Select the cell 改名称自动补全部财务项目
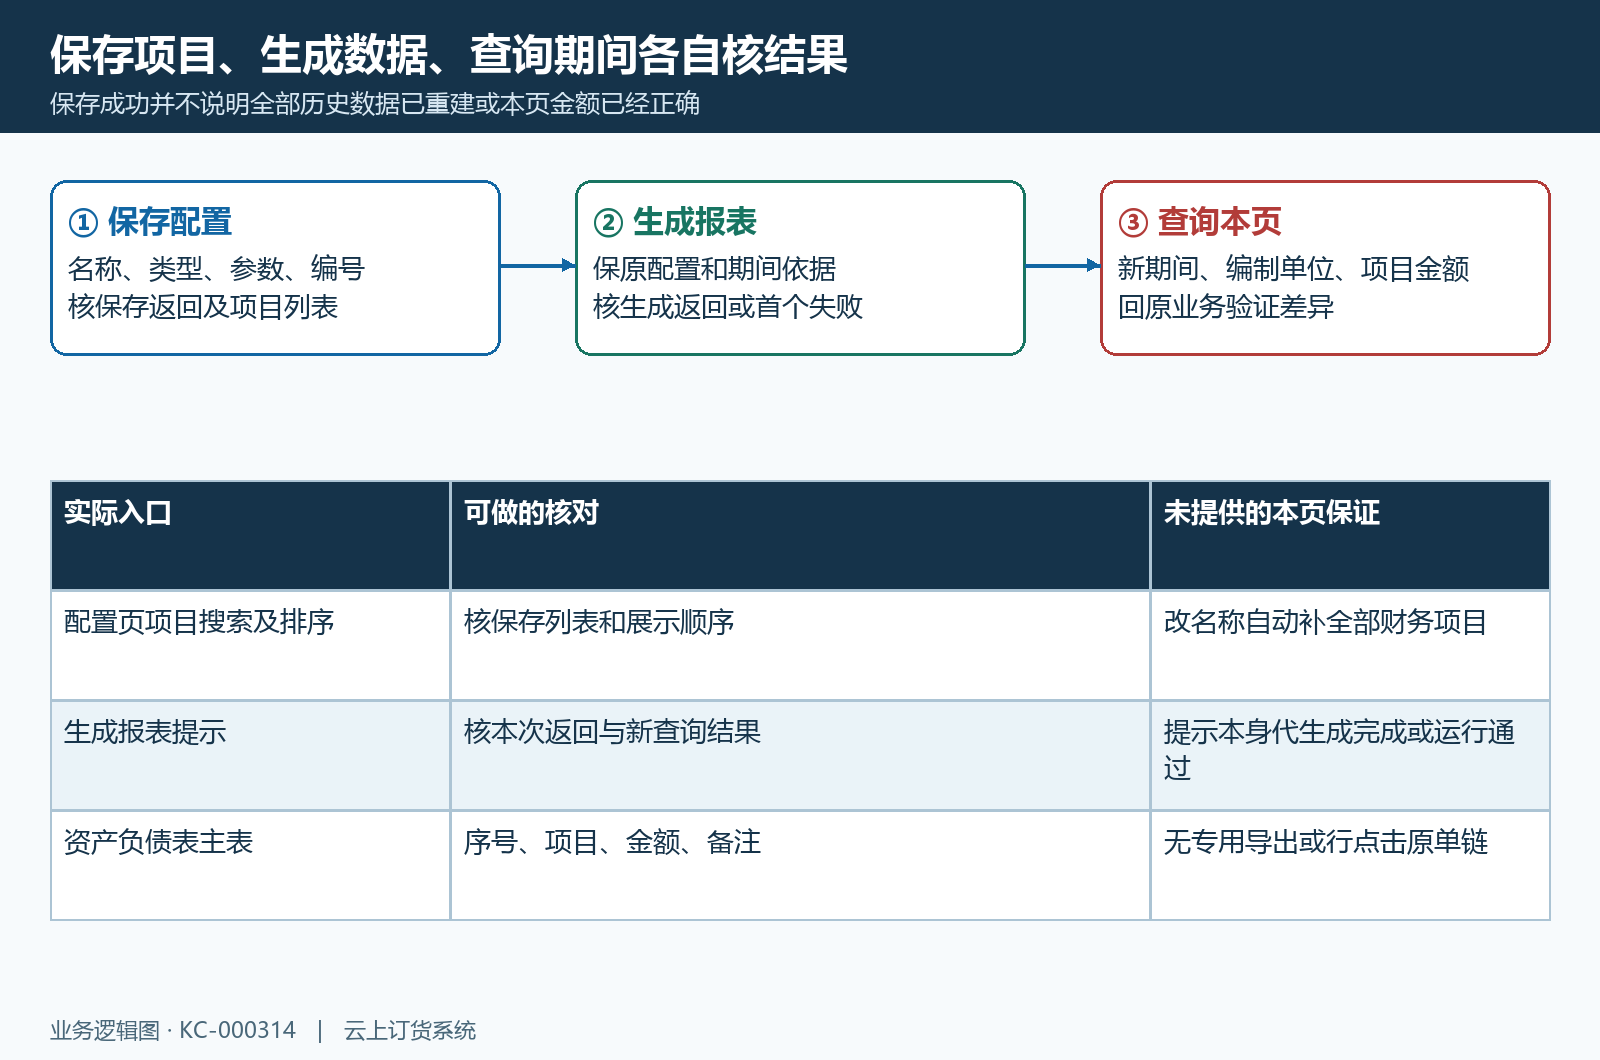This screenshot has width=1600, height=1060. tap(1350, 646)
